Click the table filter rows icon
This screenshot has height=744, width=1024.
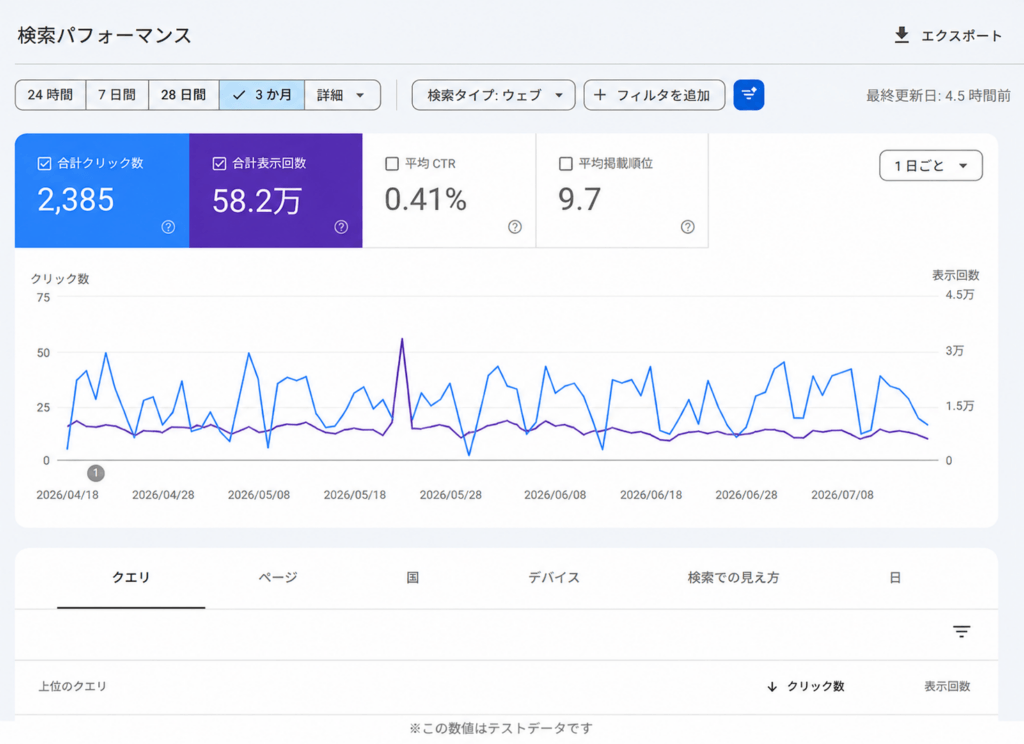pos(961,632)
